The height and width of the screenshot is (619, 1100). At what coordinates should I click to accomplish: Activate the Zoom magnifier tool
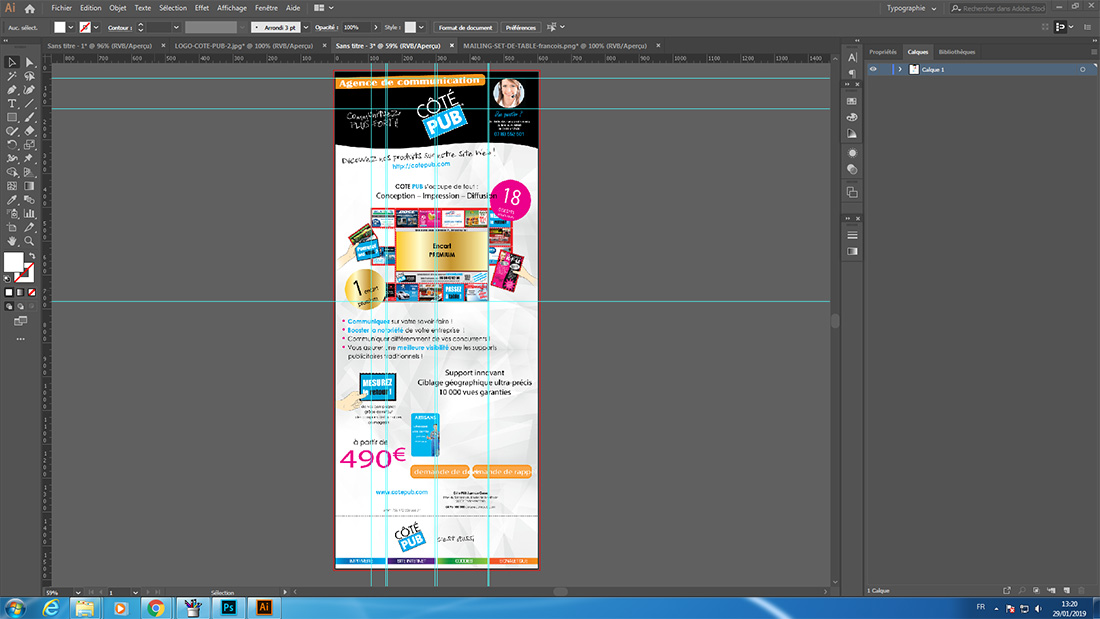[x=30, y=241]
